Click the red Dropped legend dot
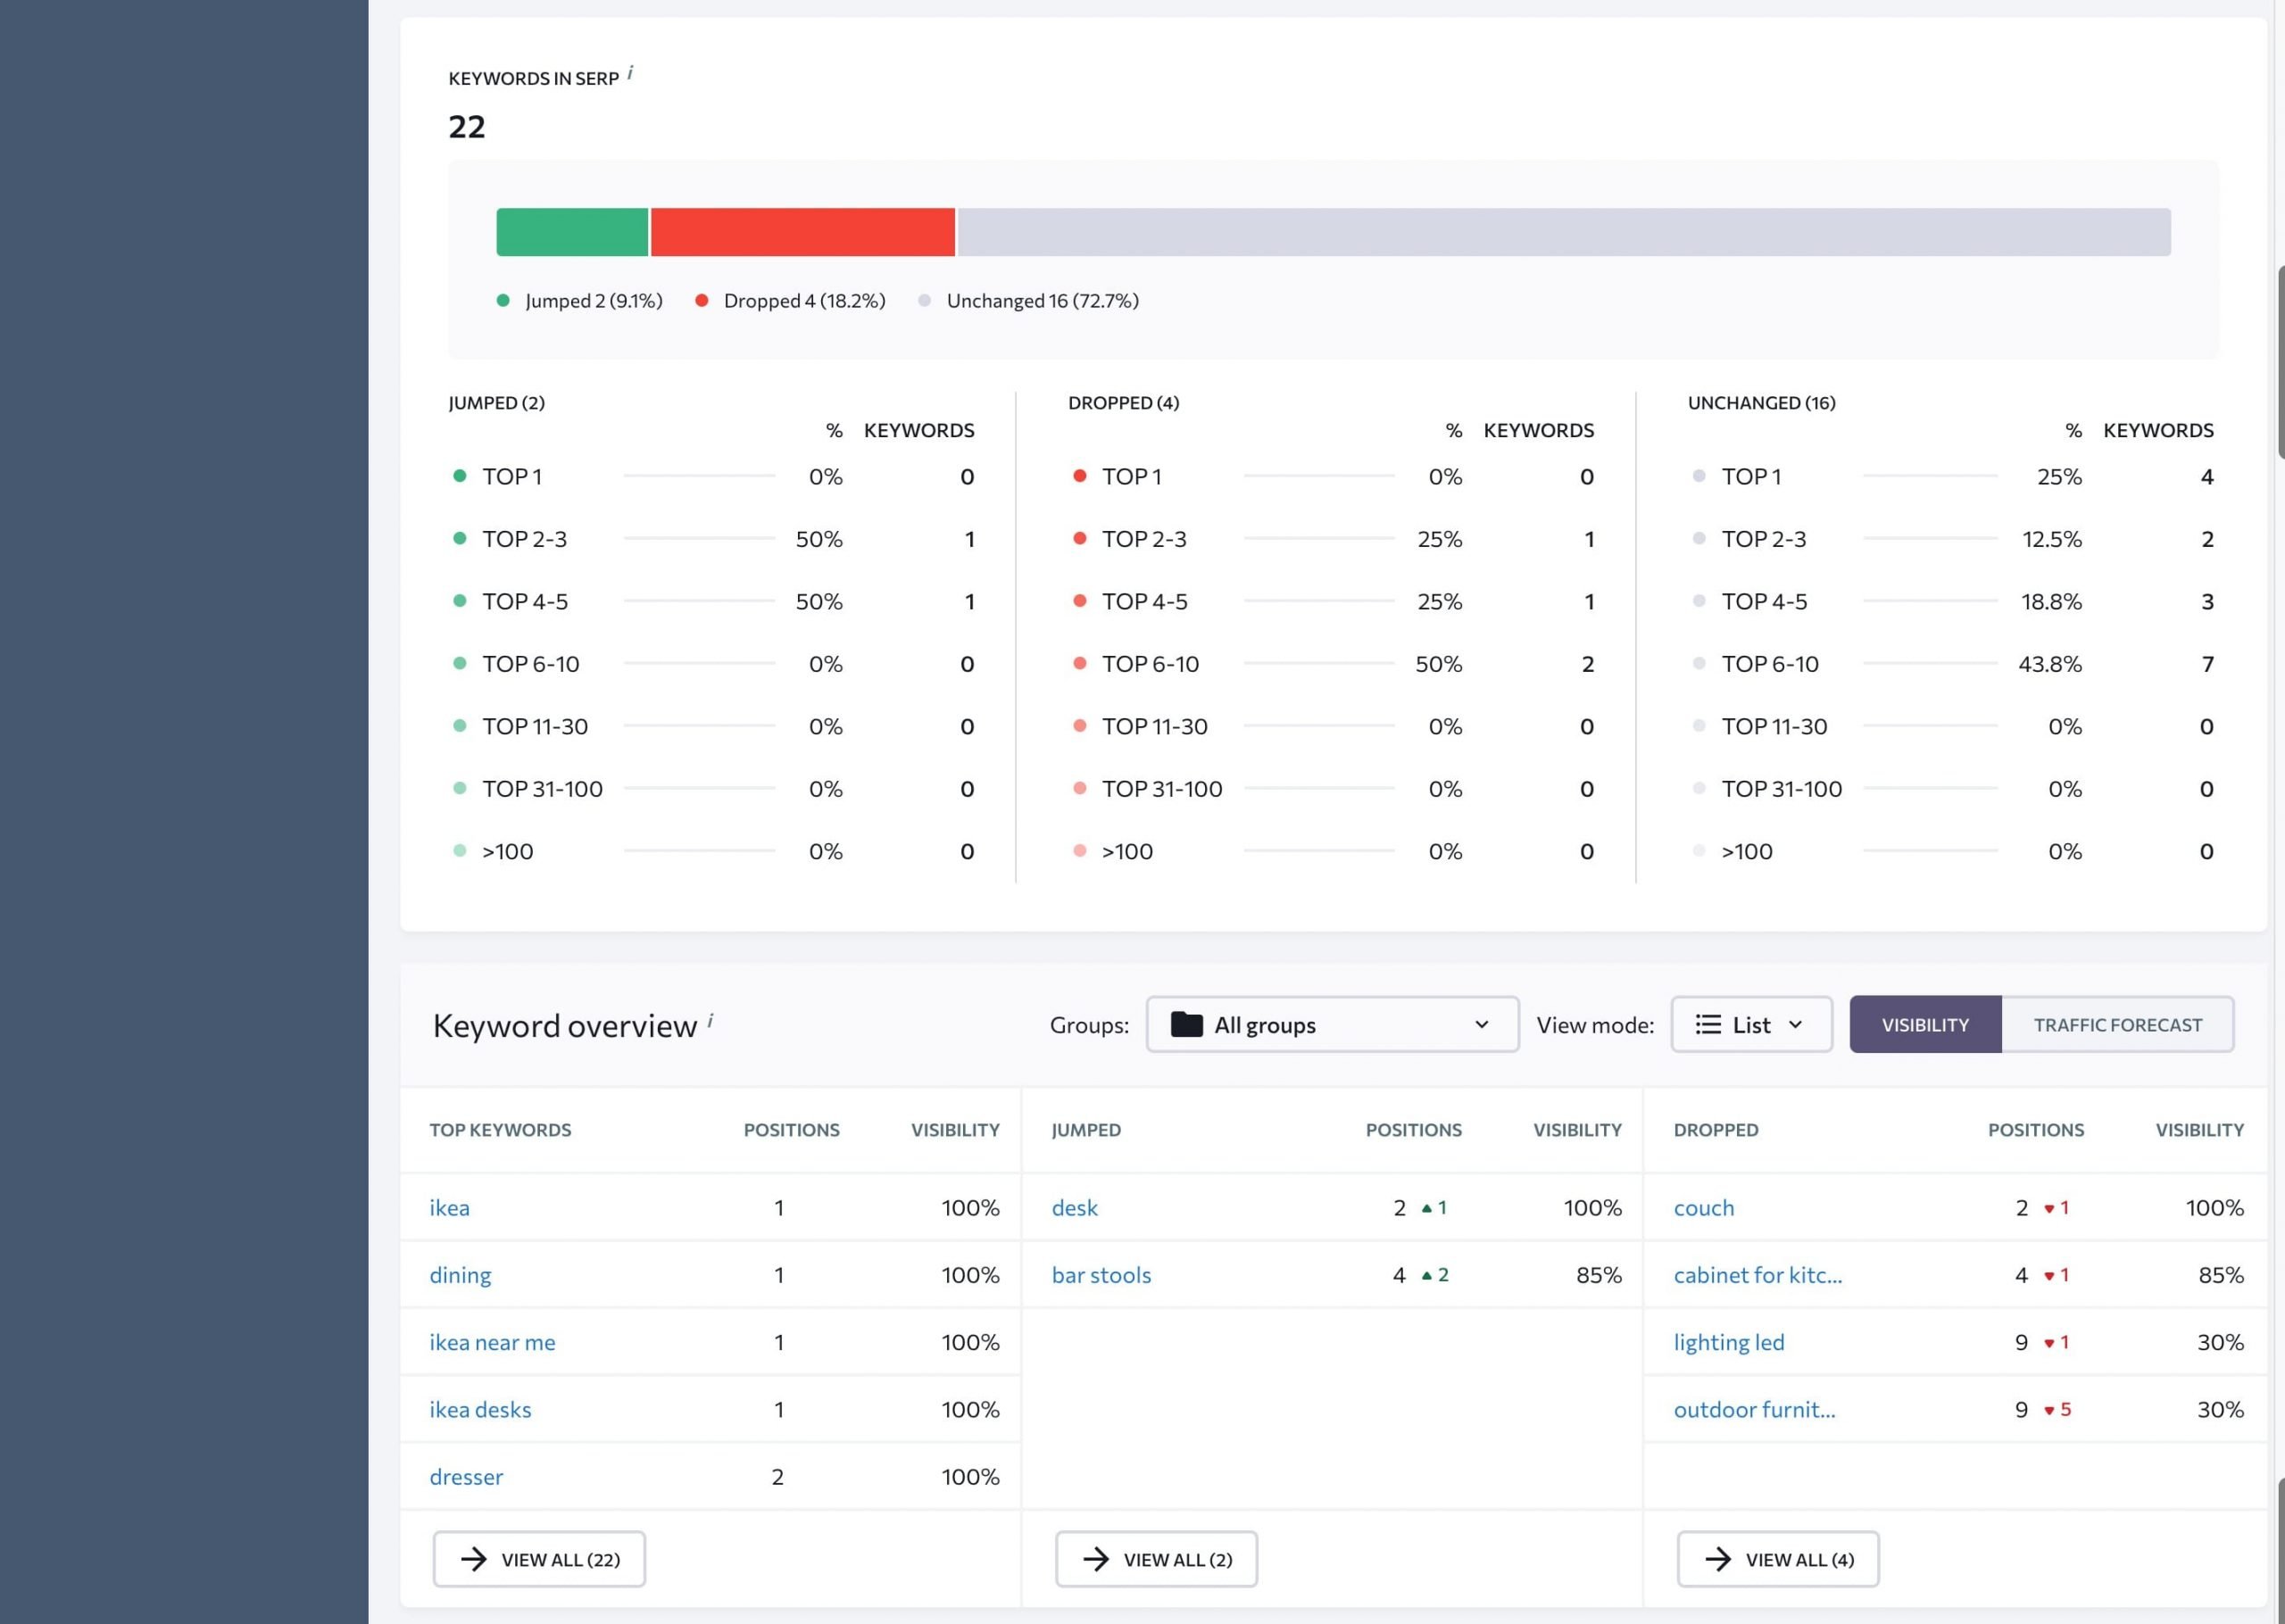The image size is (2285, 1624). point(702,300)
